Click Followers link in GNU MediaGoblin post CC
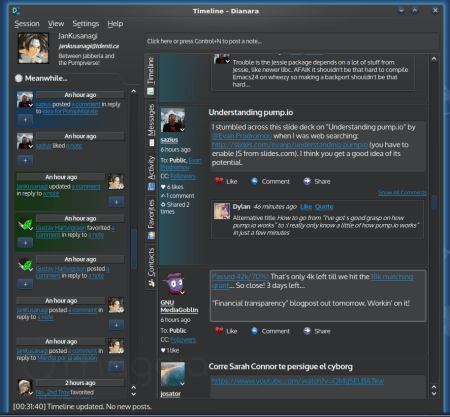450x417 pixels. pyautogui.click(x=183, y=340)
